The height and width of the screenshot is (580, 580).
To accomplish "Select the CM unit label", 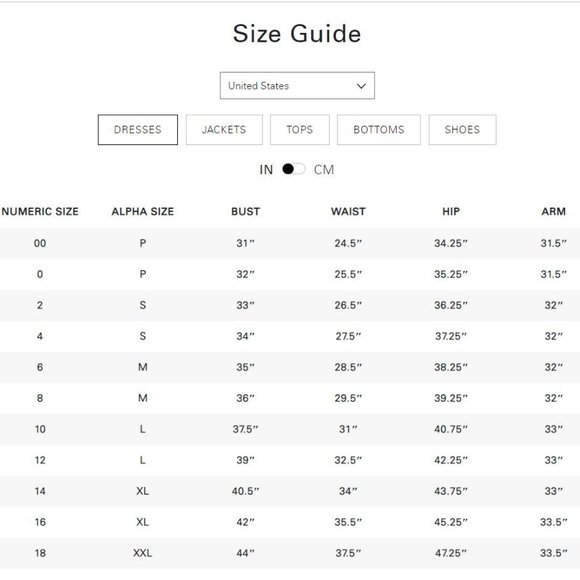I will [324, 170].
